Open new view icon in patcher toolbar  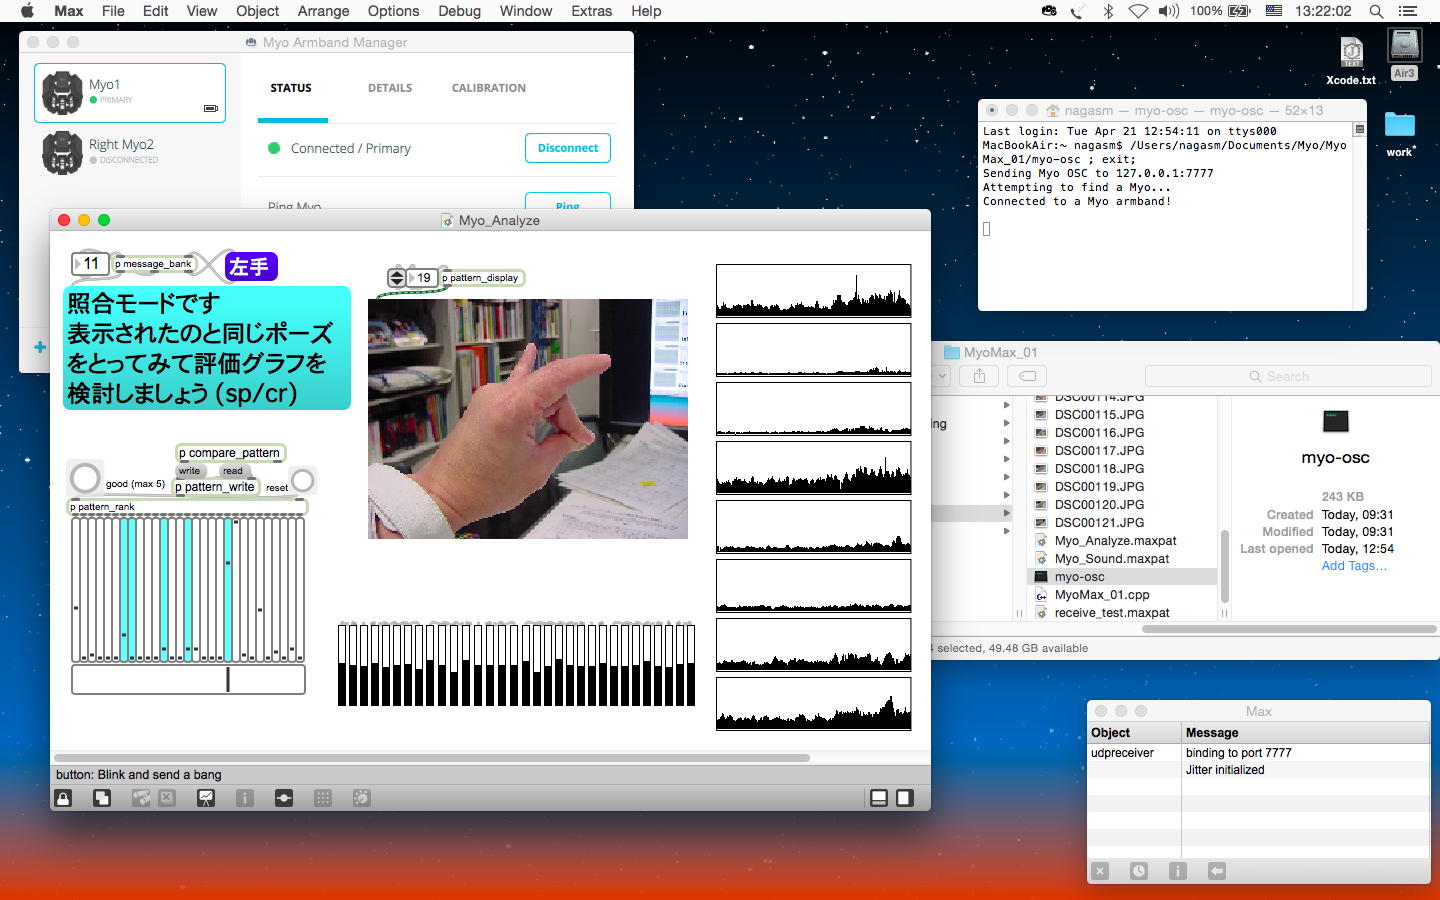[102, 798]
